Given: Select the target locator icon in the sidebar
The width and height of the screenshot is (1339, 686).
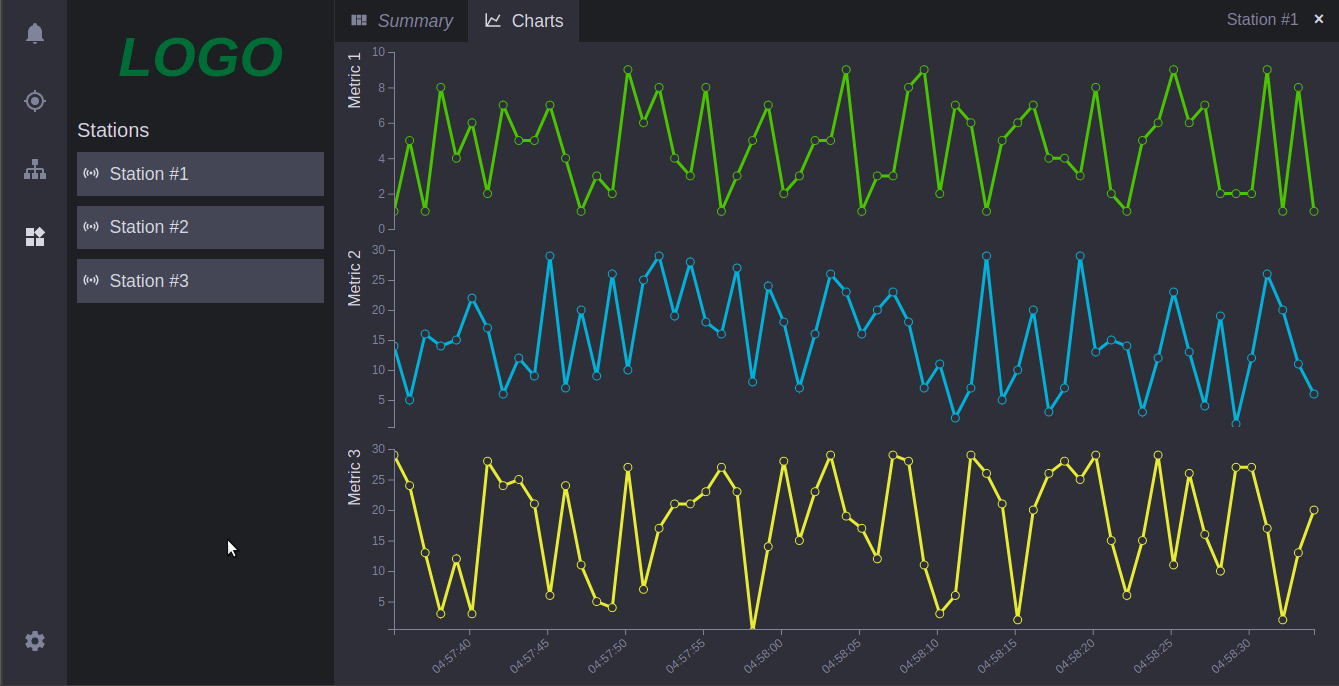Looking at the screenshot, I should 34,101.
